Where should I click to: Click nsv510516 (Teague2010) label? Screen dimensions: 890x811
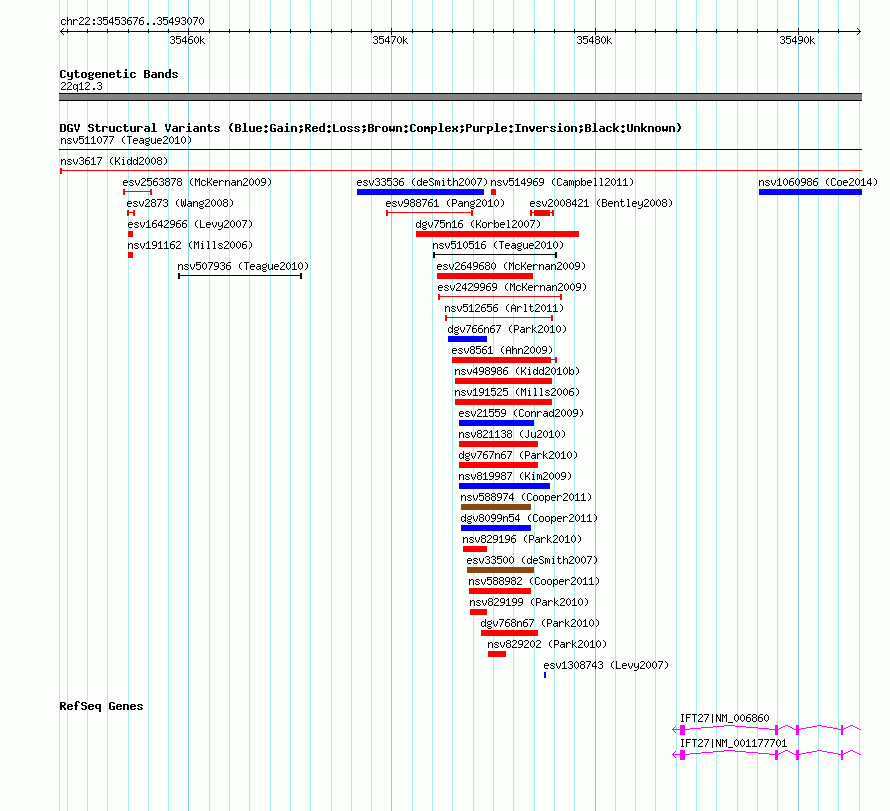click(x=498, y=245)
